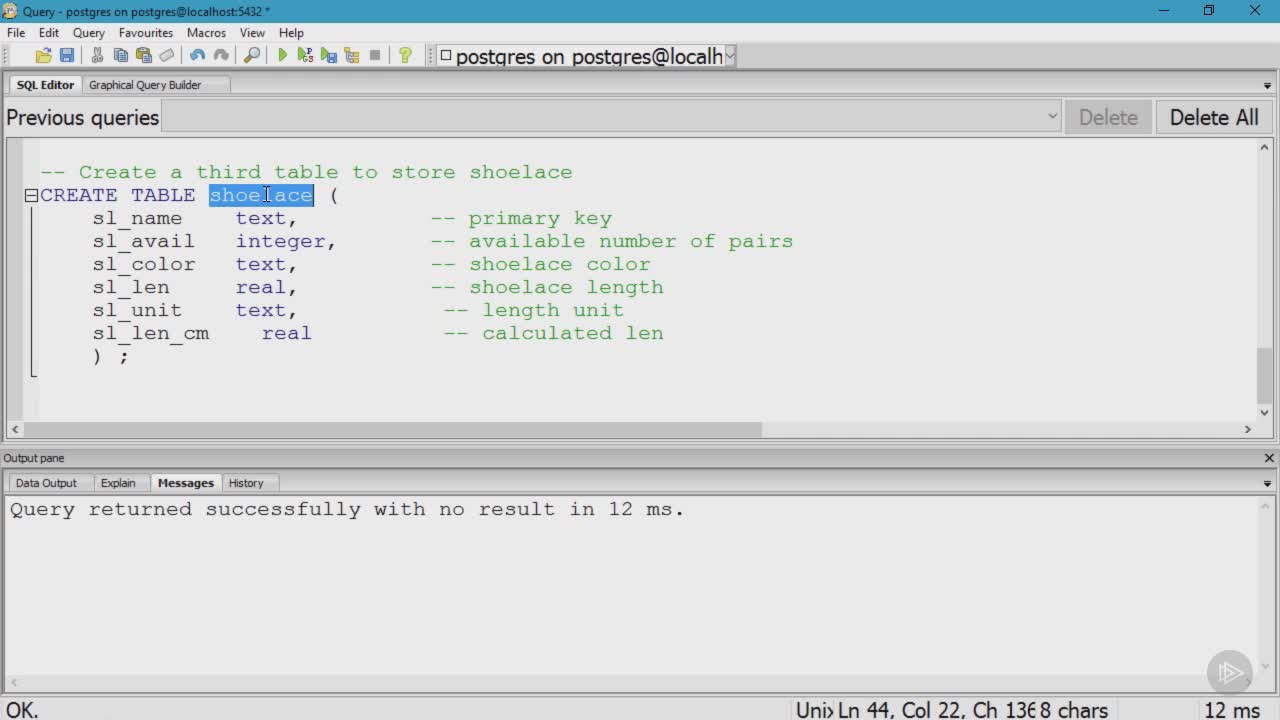1280x720 pixels.
Task: Switch to the Graphical Query Builder tab
Action: pos(145,85)
